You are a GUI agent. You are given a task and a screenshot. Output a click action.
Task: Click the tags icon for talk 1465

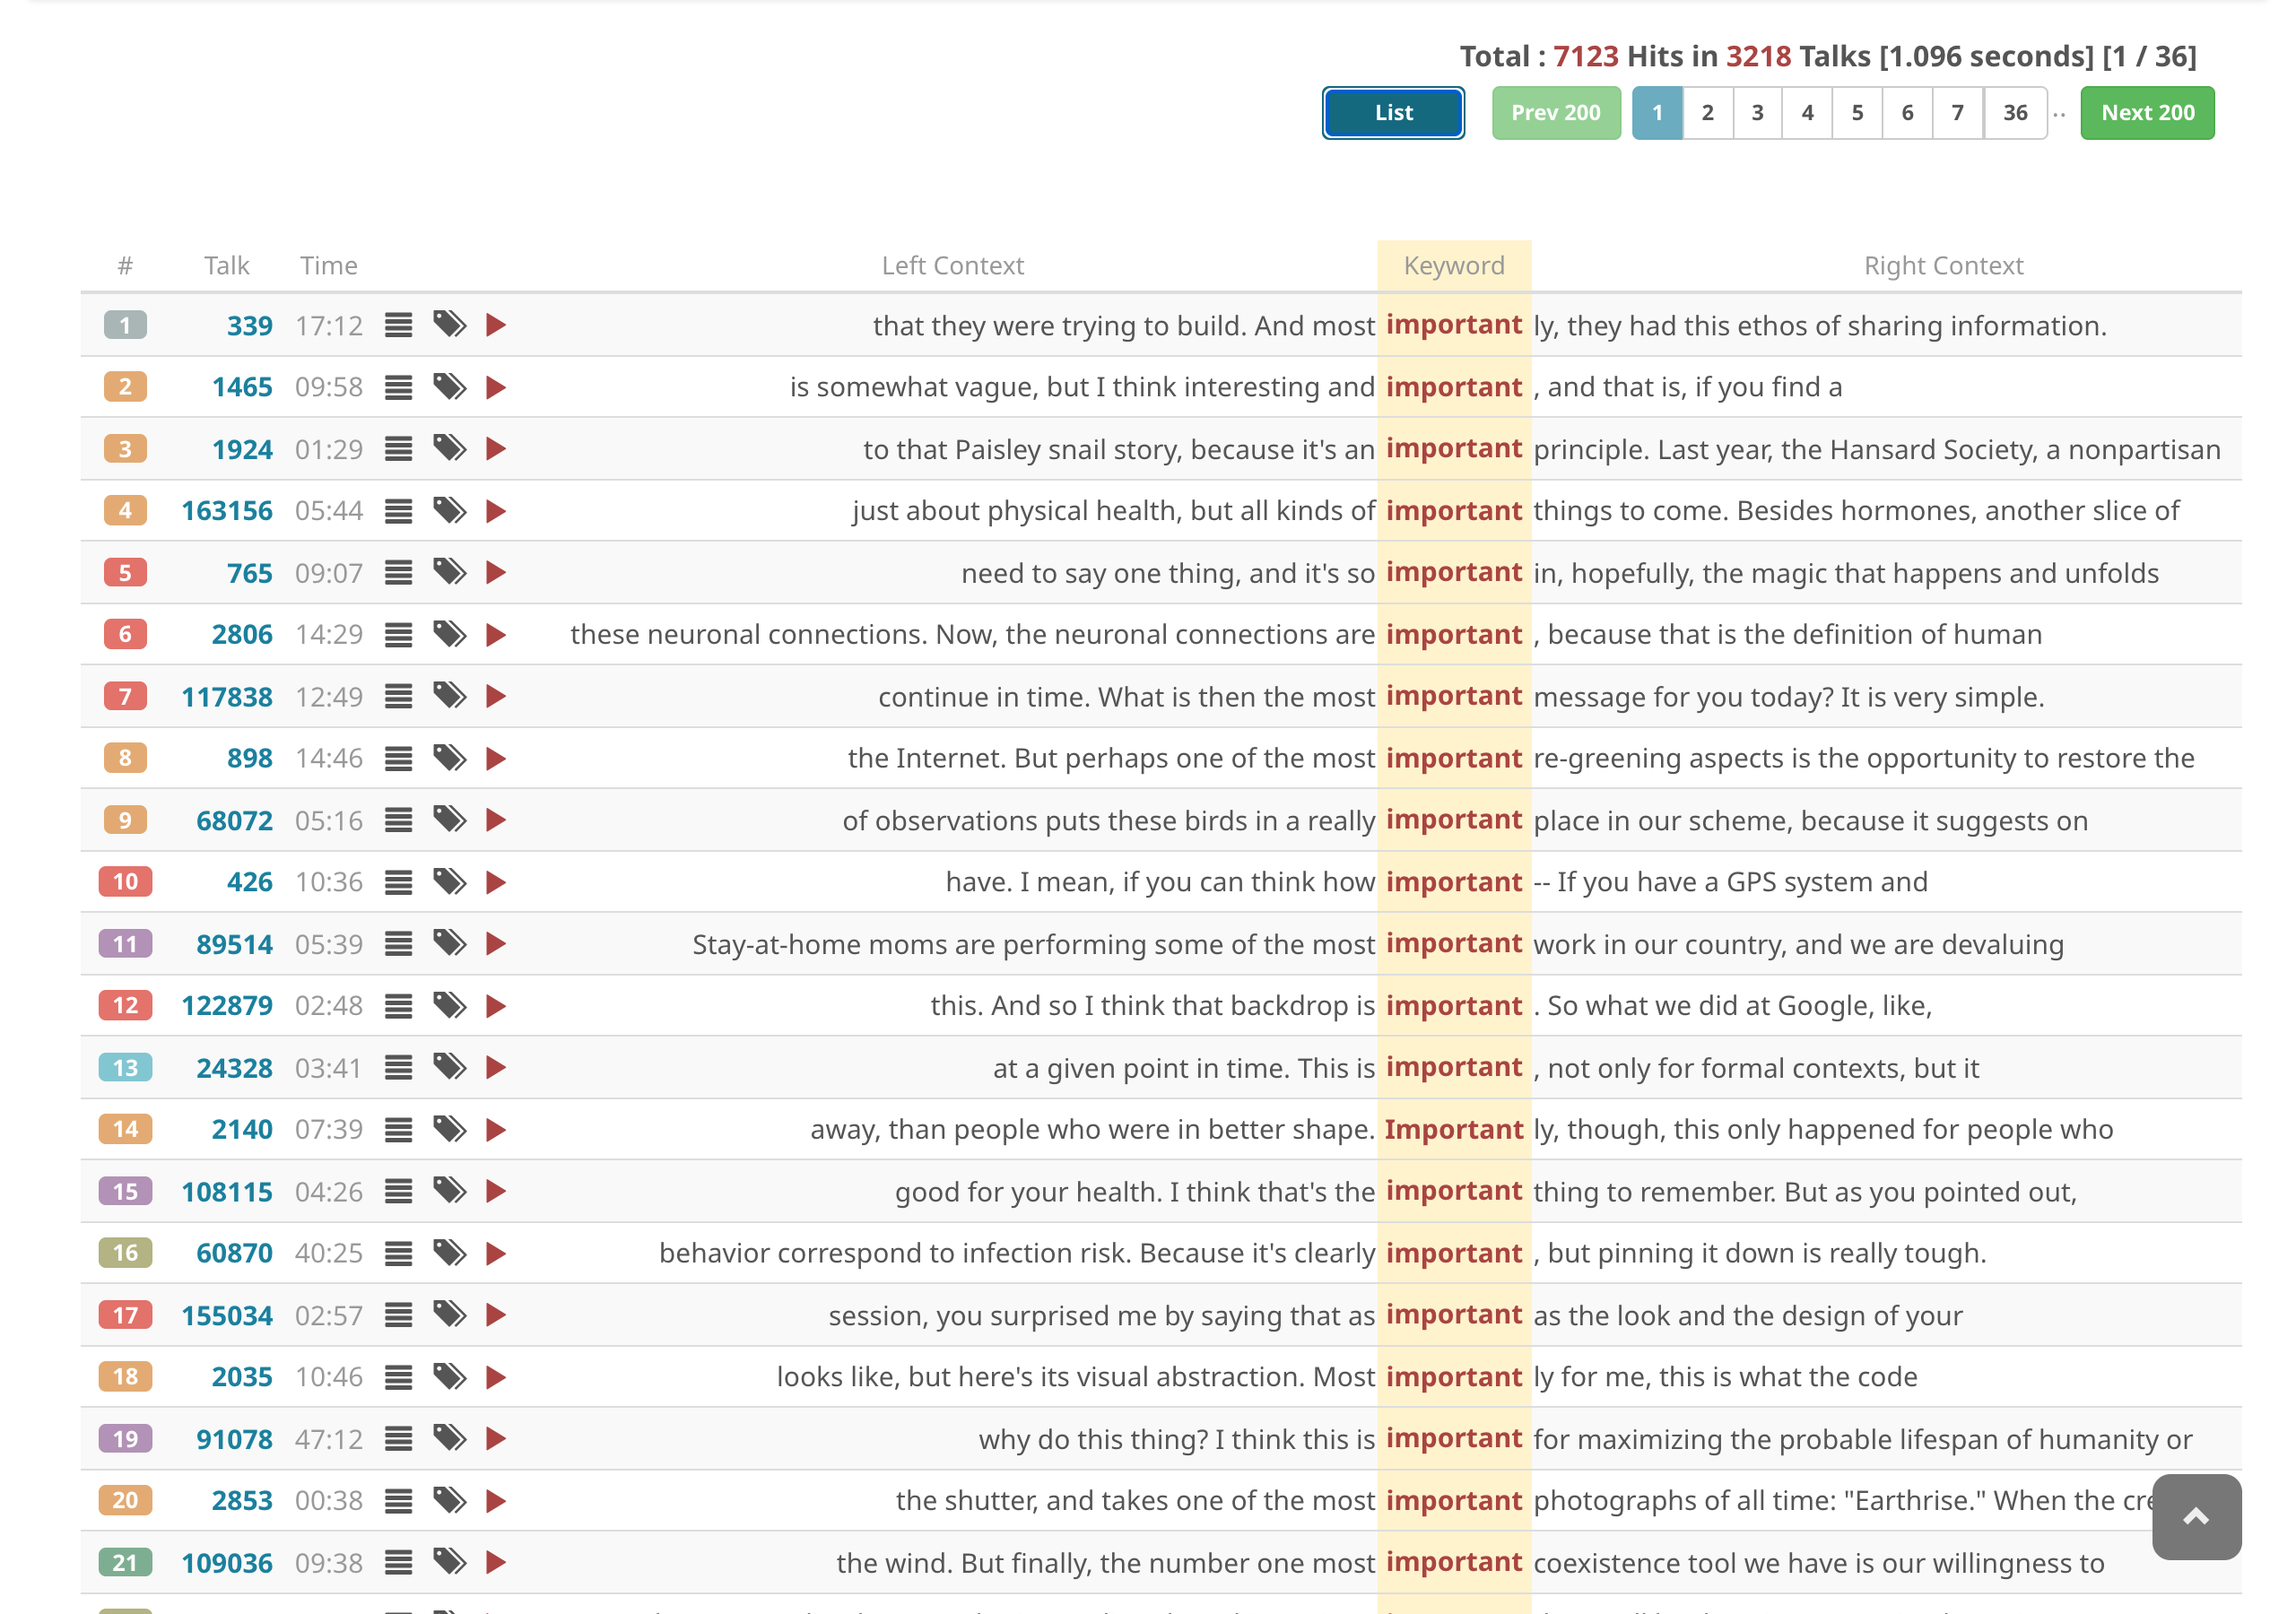tap(449, 387)
